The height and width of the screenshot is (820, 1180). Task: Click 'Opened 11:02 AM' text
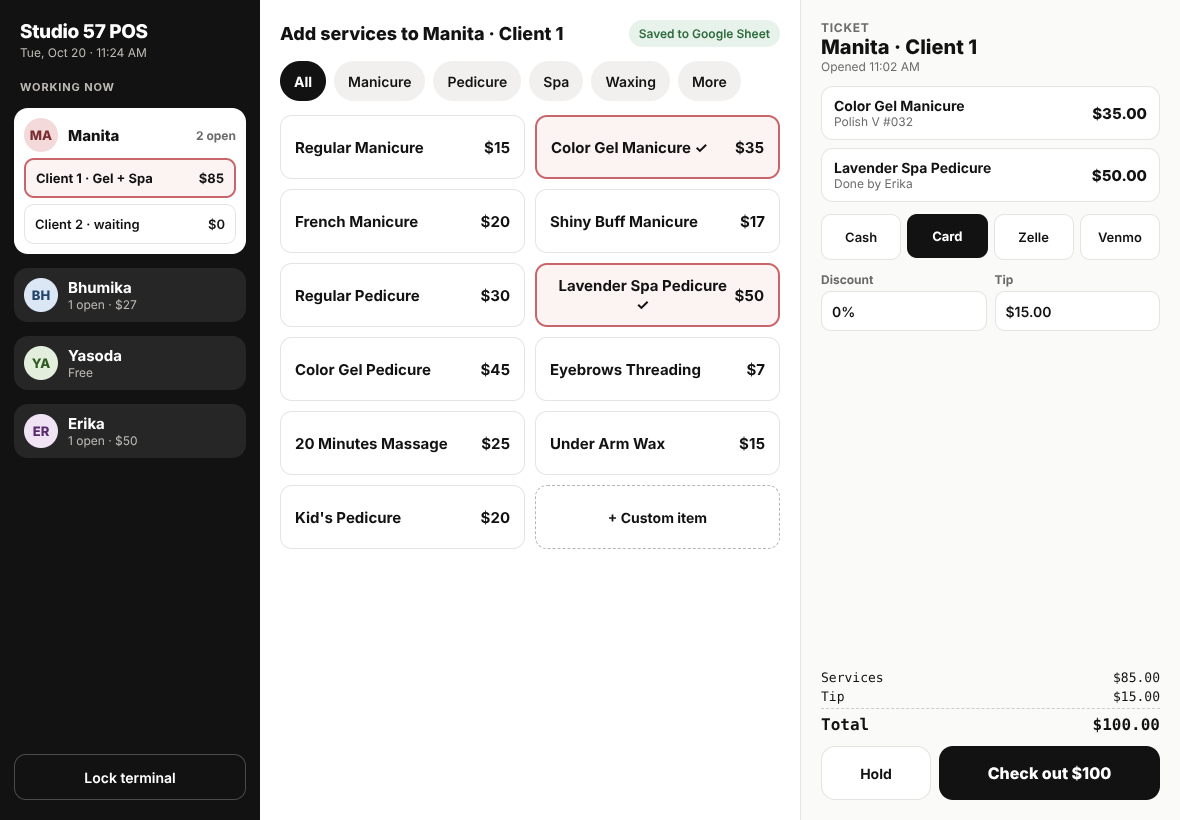870,66
